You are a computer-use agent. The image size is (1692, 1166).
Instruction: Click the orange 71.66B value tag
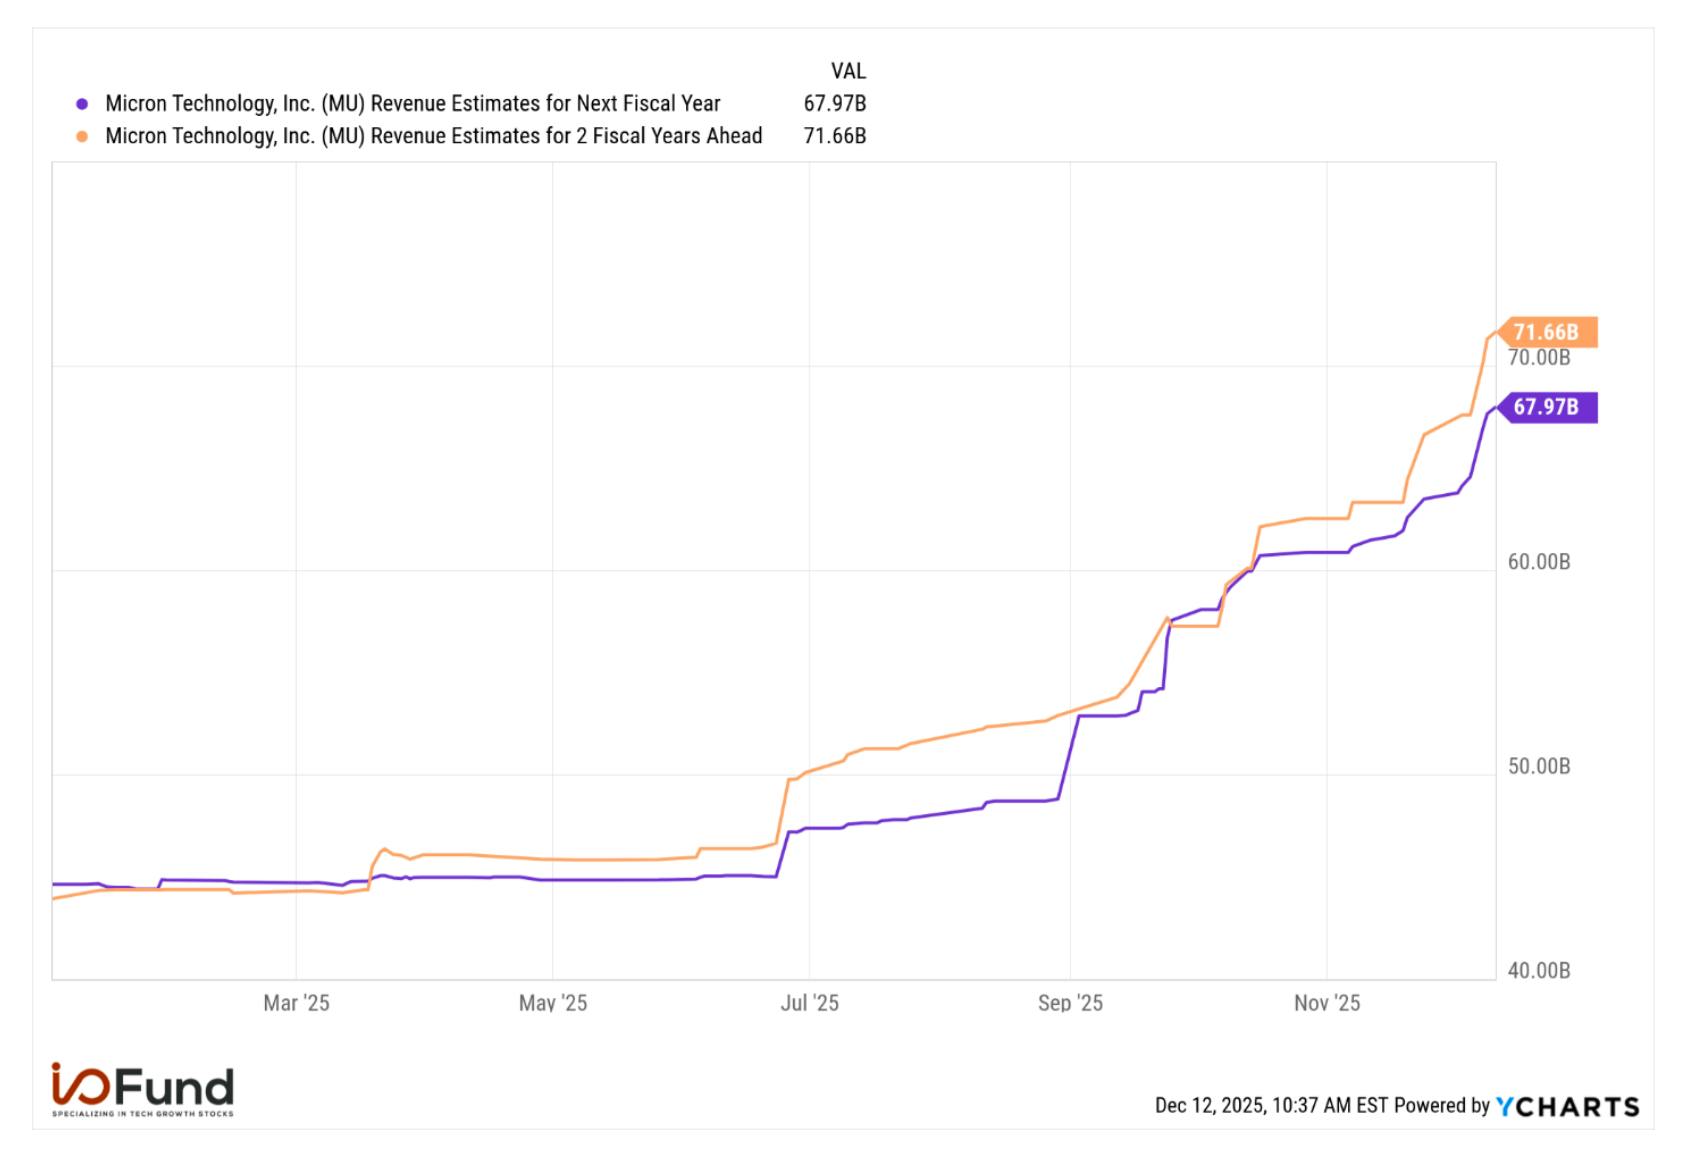point(1545,332)
